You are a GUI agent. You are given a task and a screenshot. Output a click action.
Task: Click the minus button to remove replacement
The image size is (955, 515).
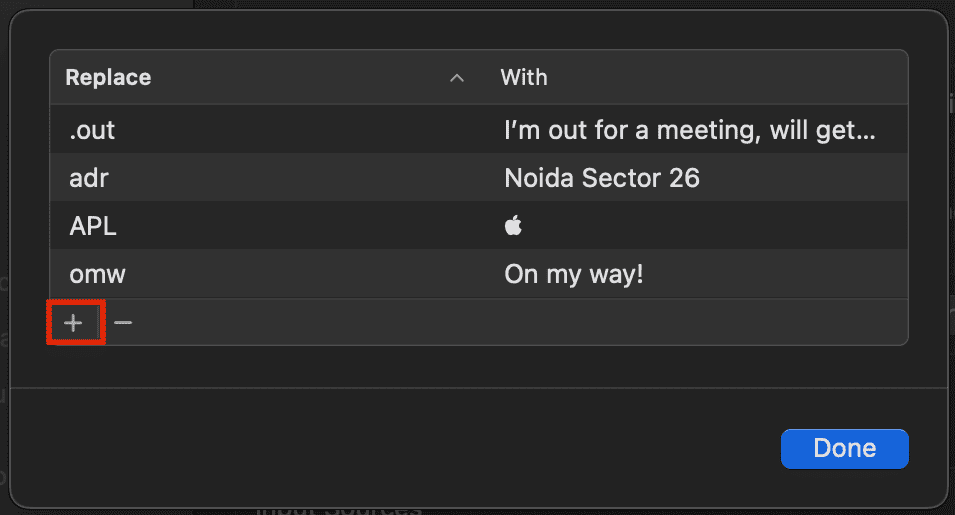click(x=123, y=323)
